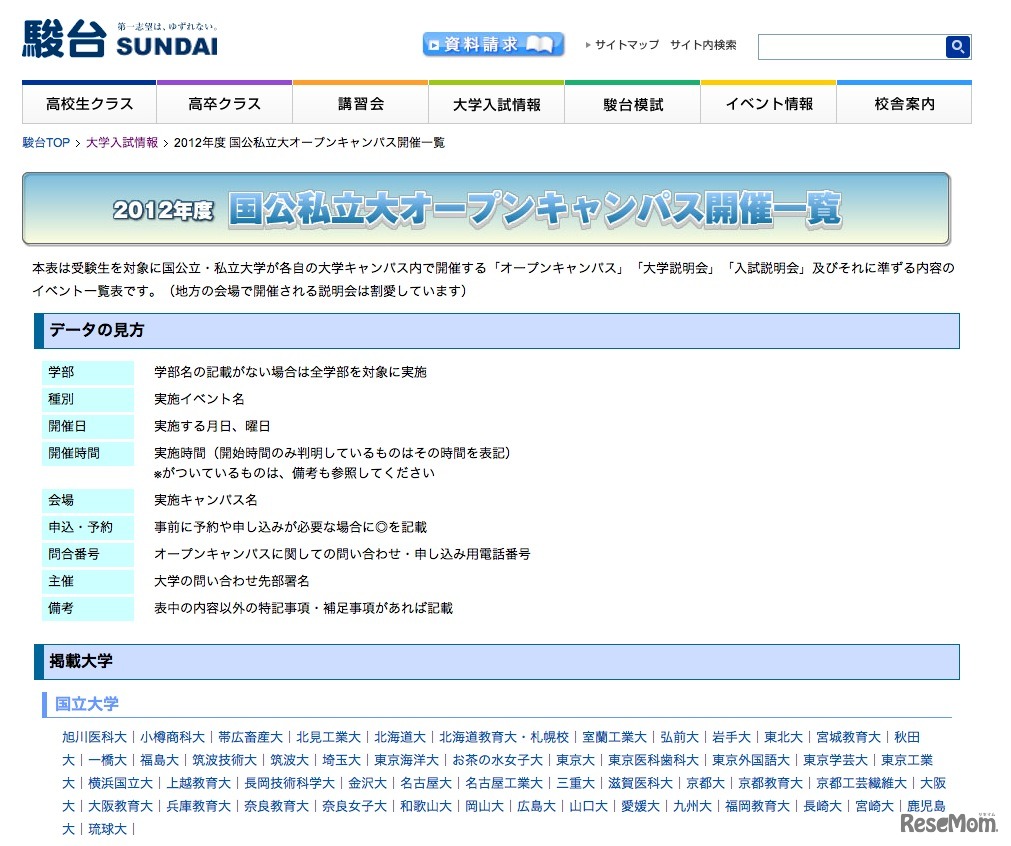Open the 高卒クラス tab
1011x846 pixels.
click(224, 103)
